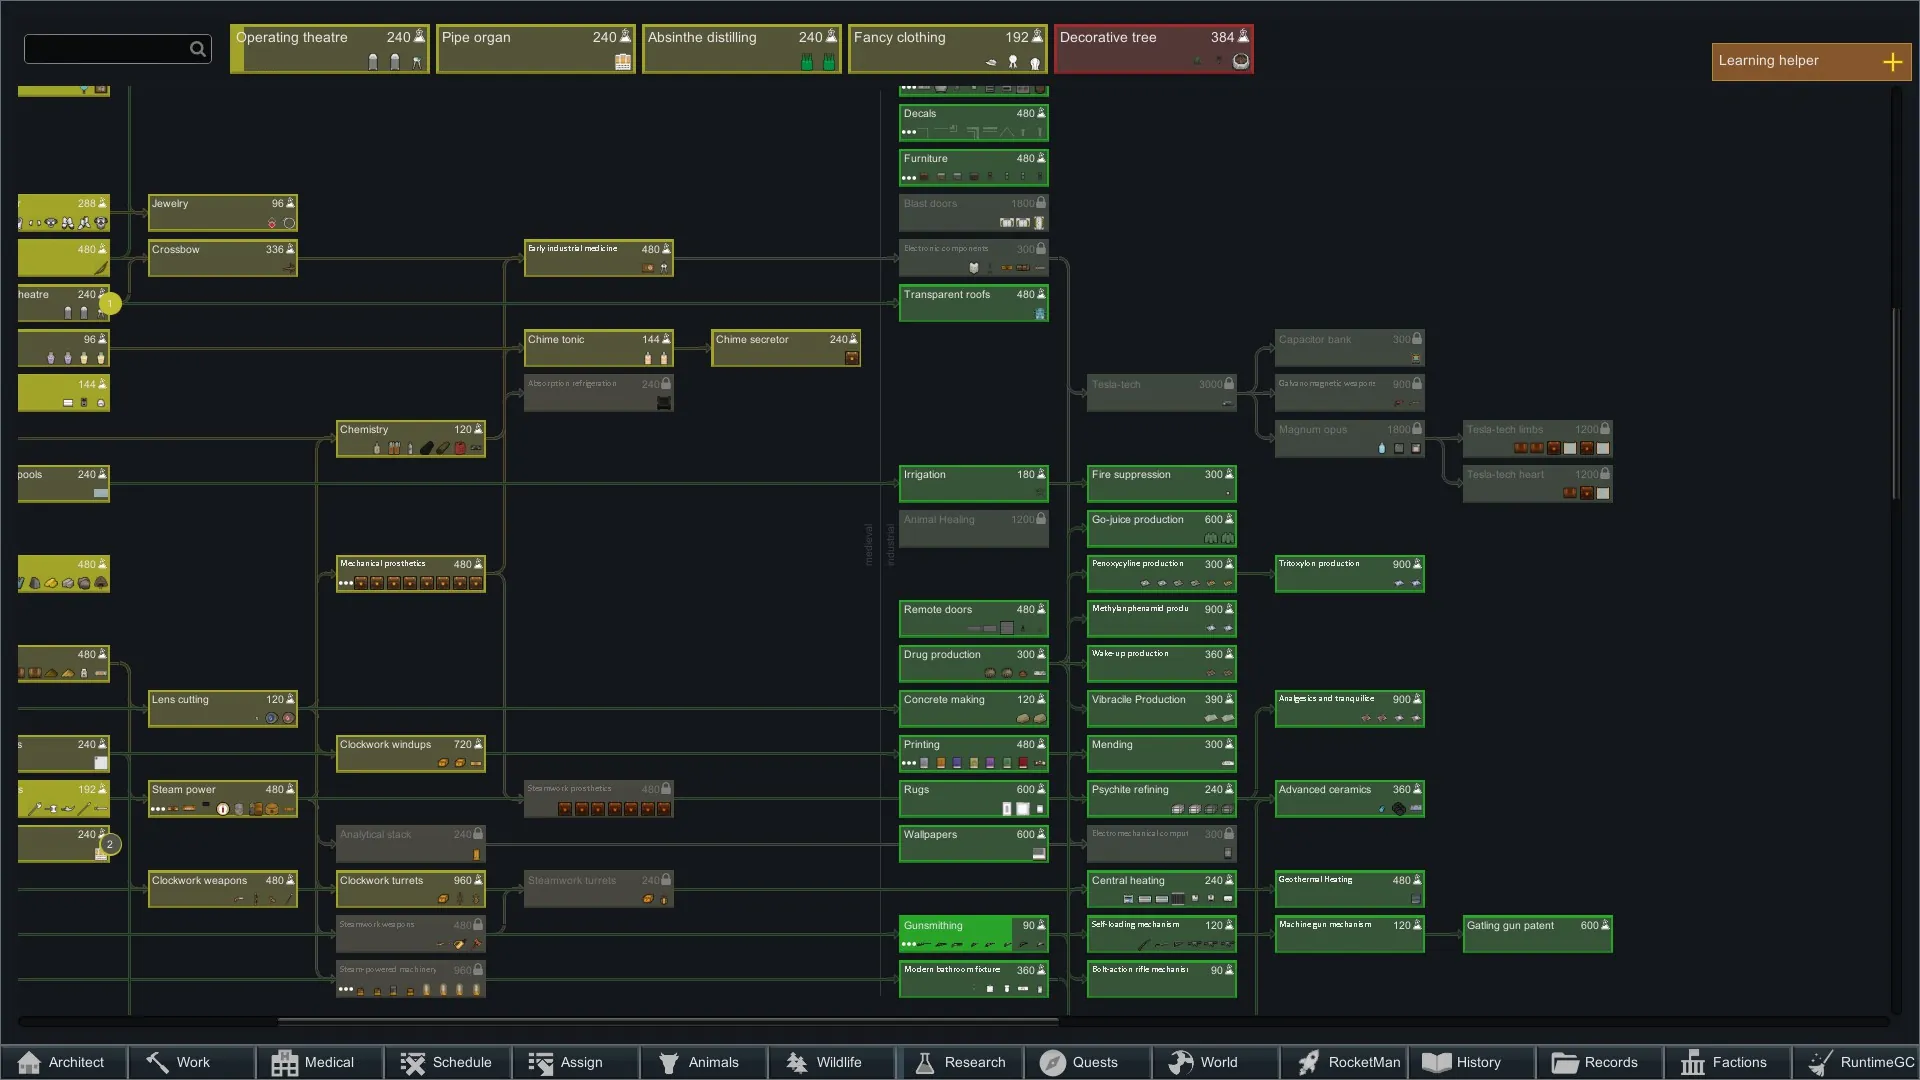
Task: Open the Research tab
Action: tap(961, 1062)
